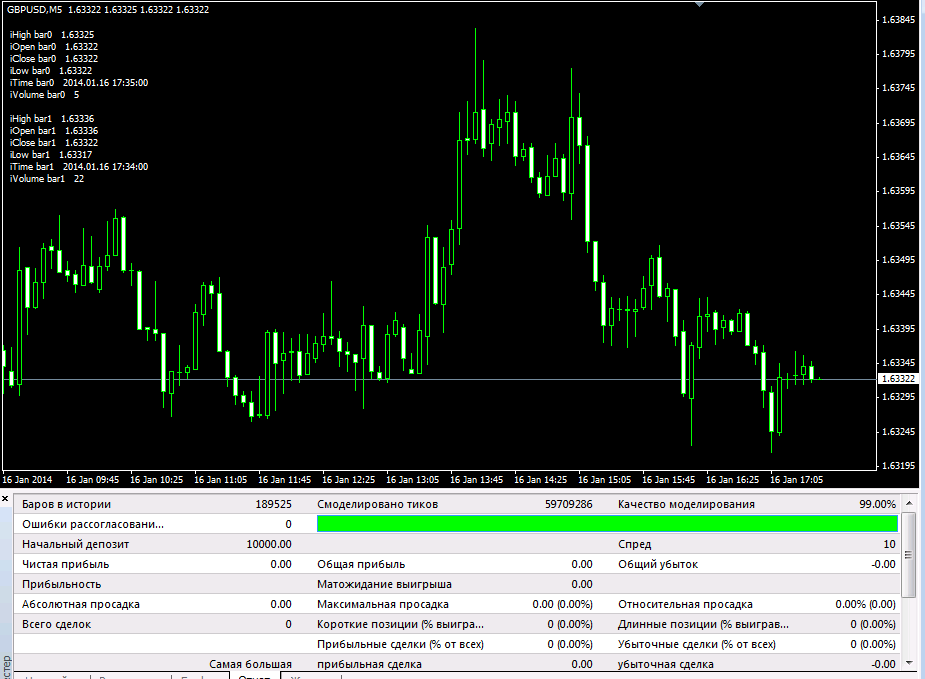Click the 'Относительная просадка' value 0.00% (0.00)
This screenshot has width=925, height=679.
pyautogui.click(x=865, y=605)
